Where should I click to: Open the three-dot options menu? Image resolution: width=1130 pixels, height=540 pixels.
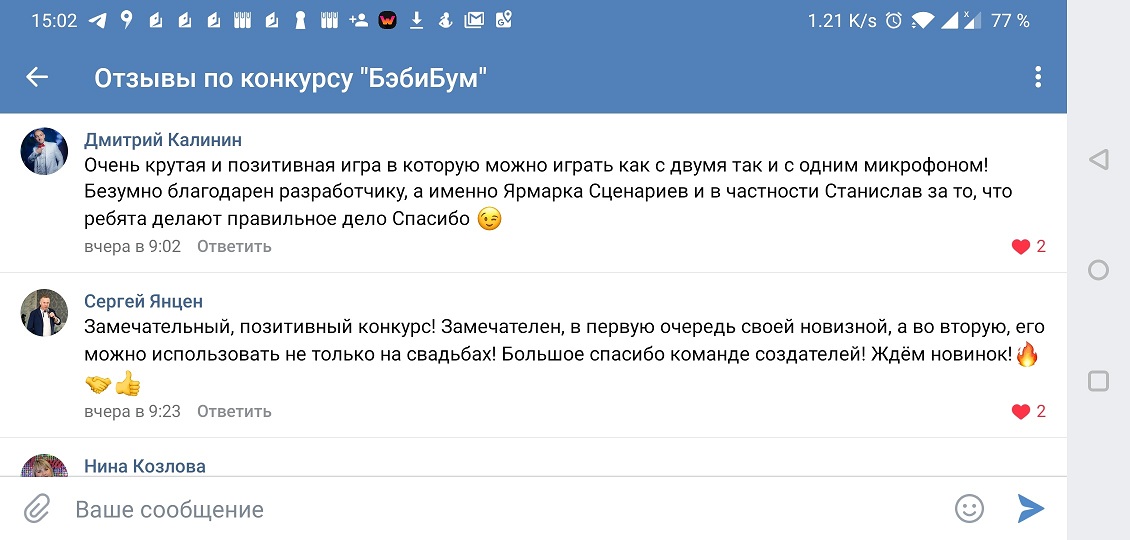1038,77
